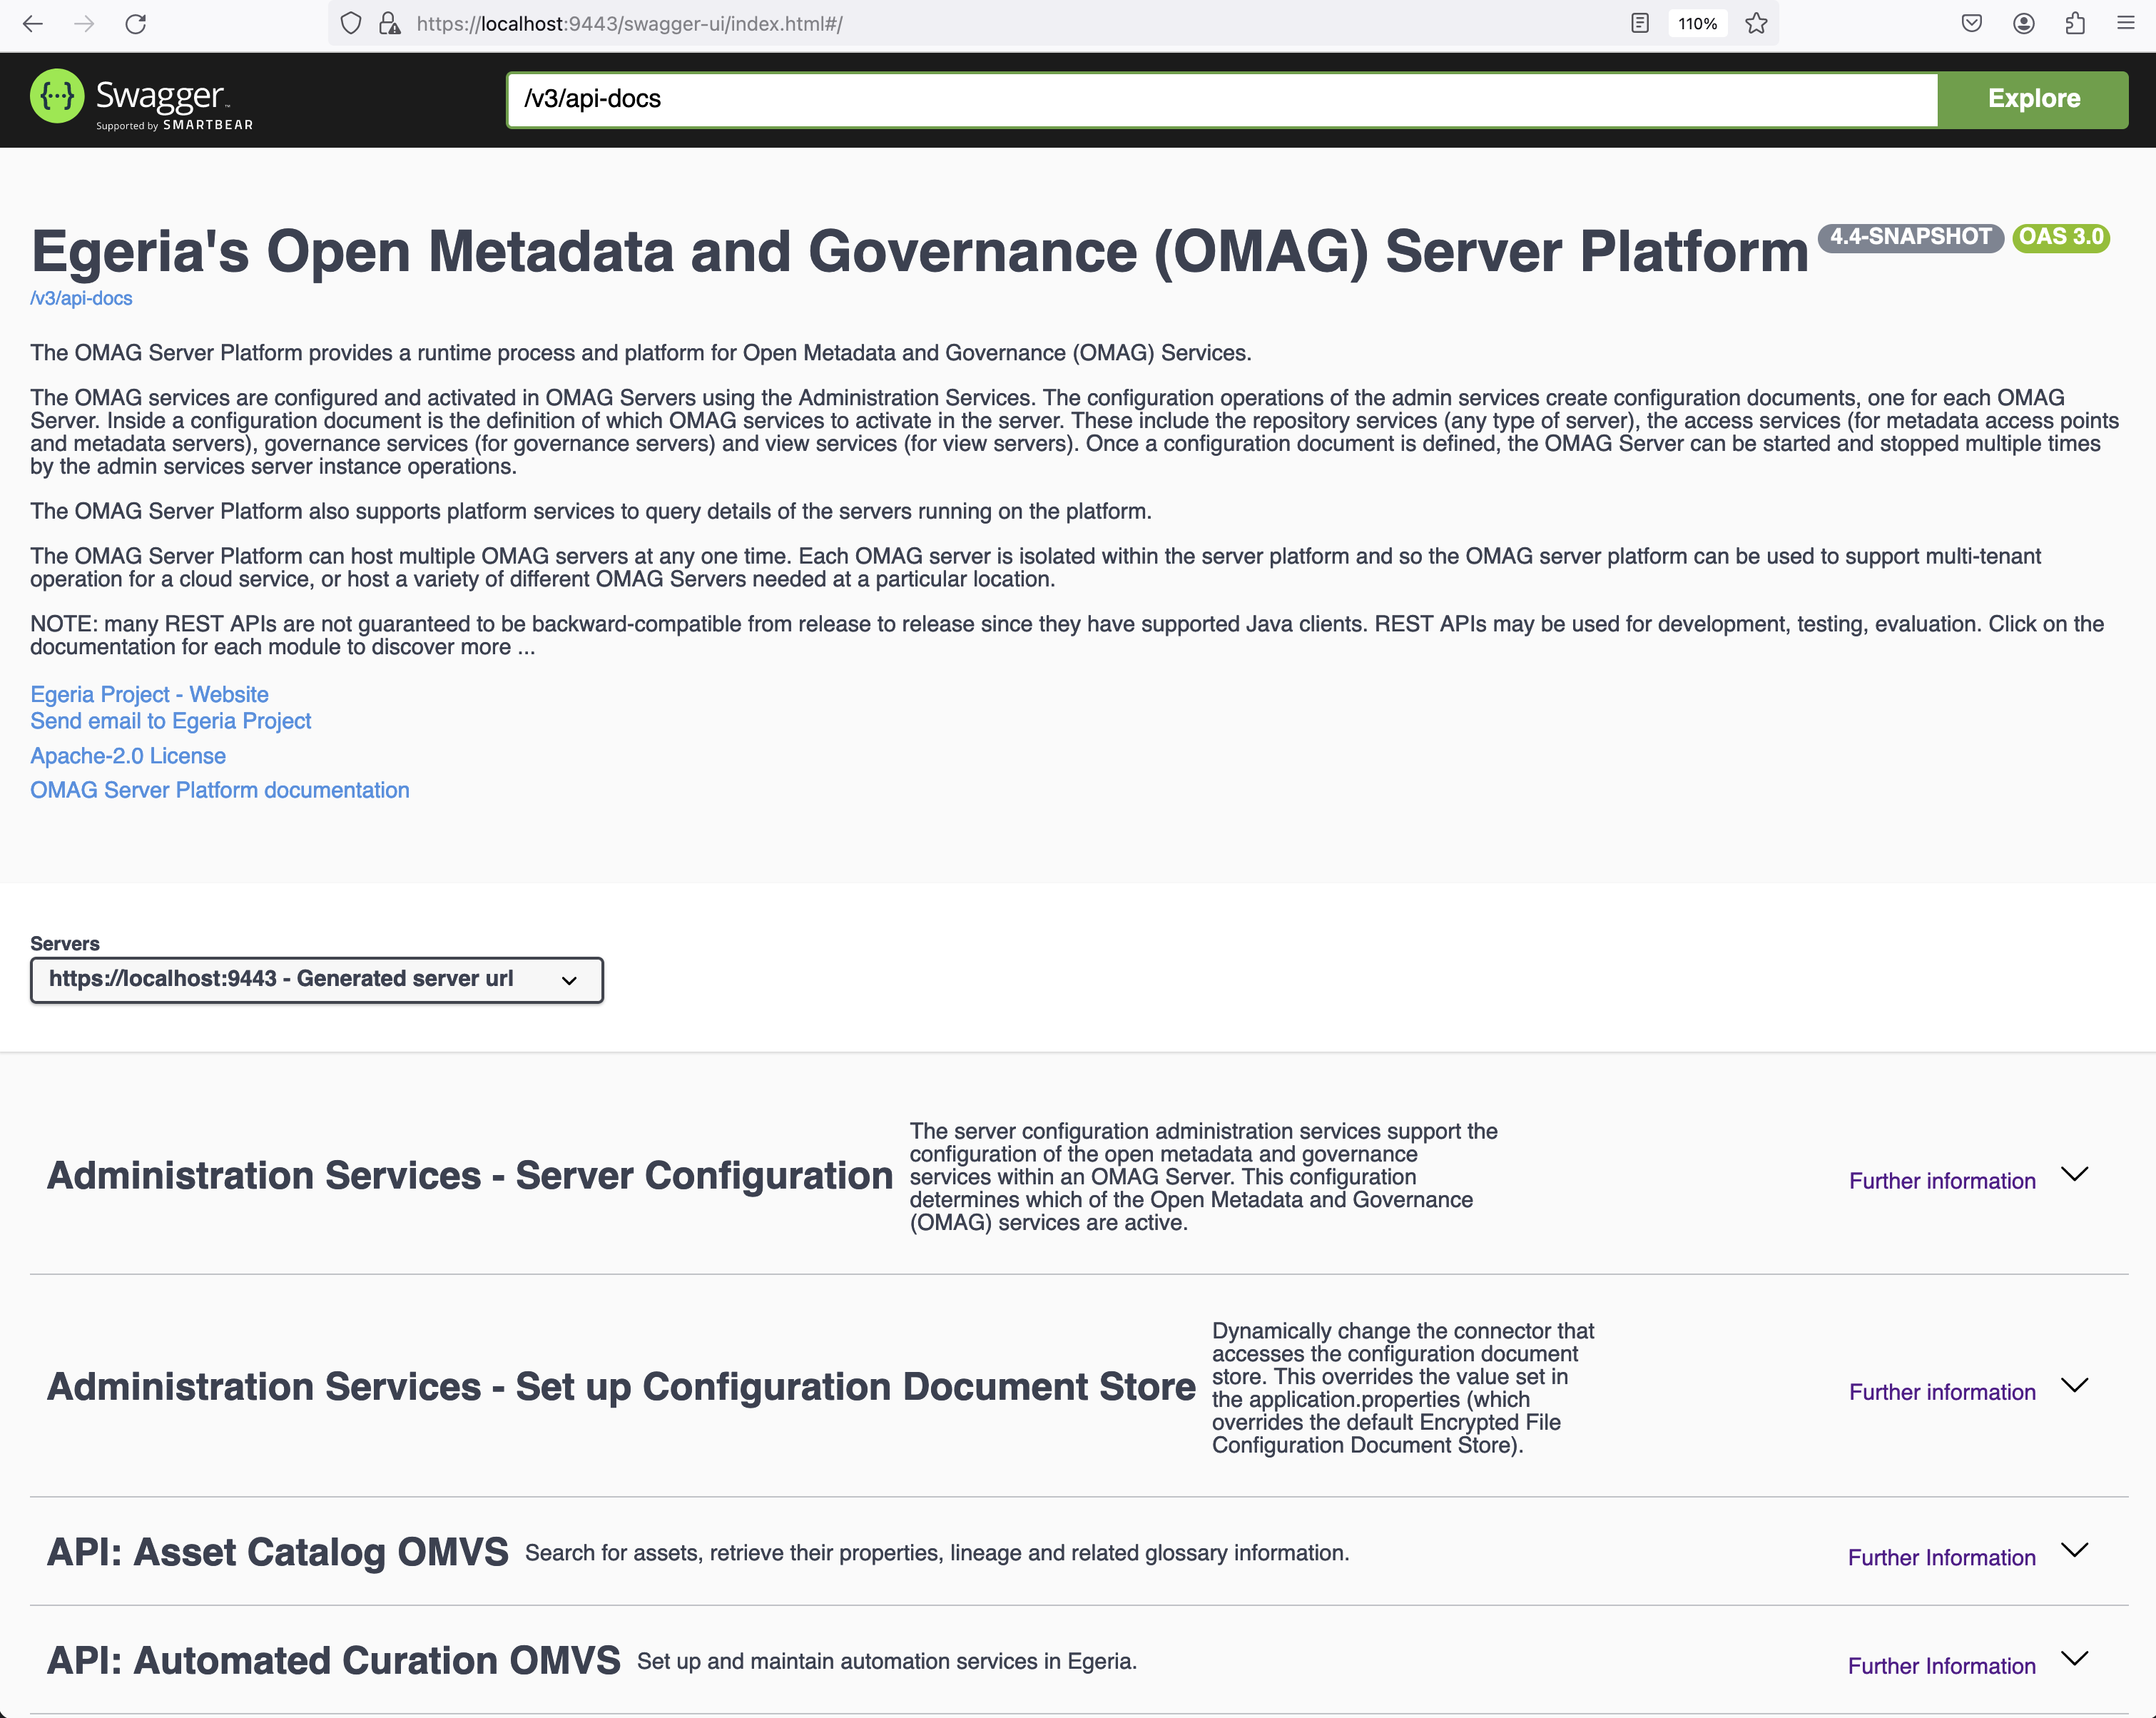
Task: Bookmark this page with star icon
Action: pos(1756,24)
